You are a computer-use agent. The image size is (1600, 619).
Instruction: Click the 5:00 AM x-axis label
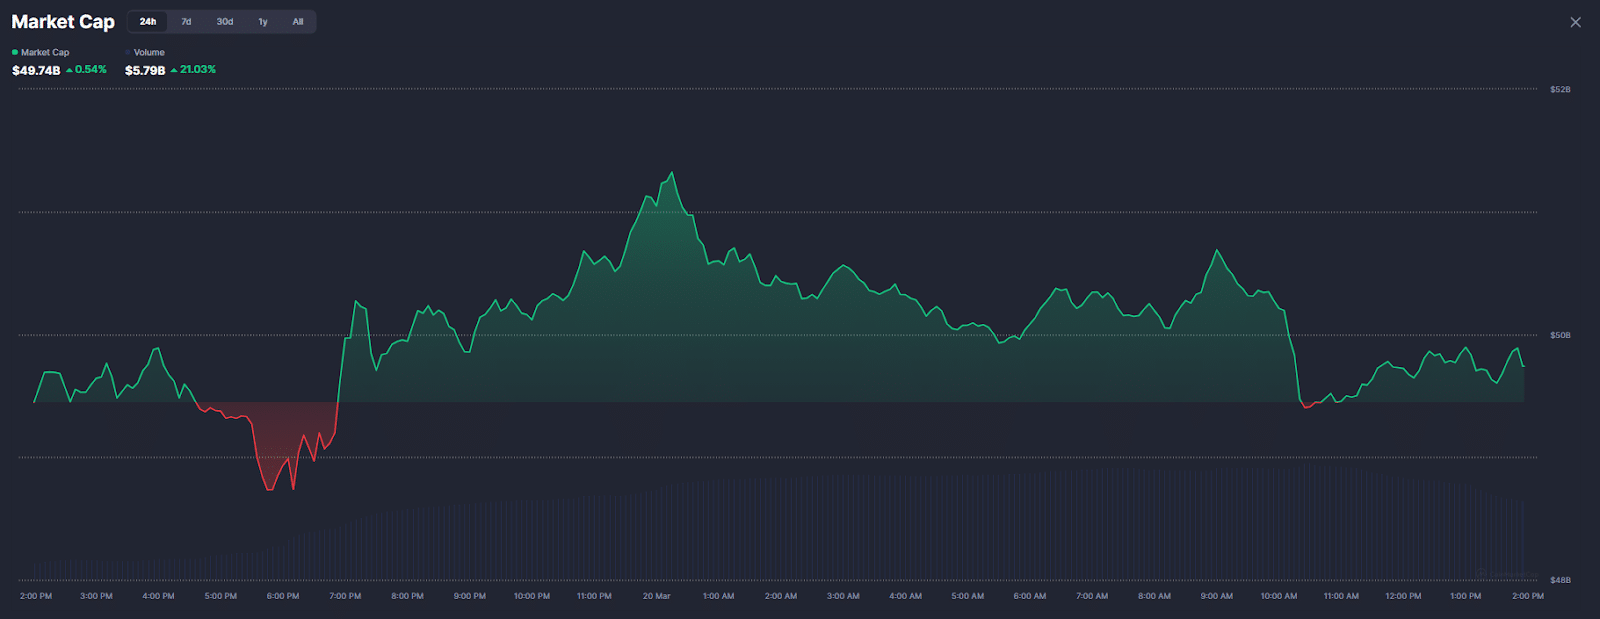click(x=967, y=596)
